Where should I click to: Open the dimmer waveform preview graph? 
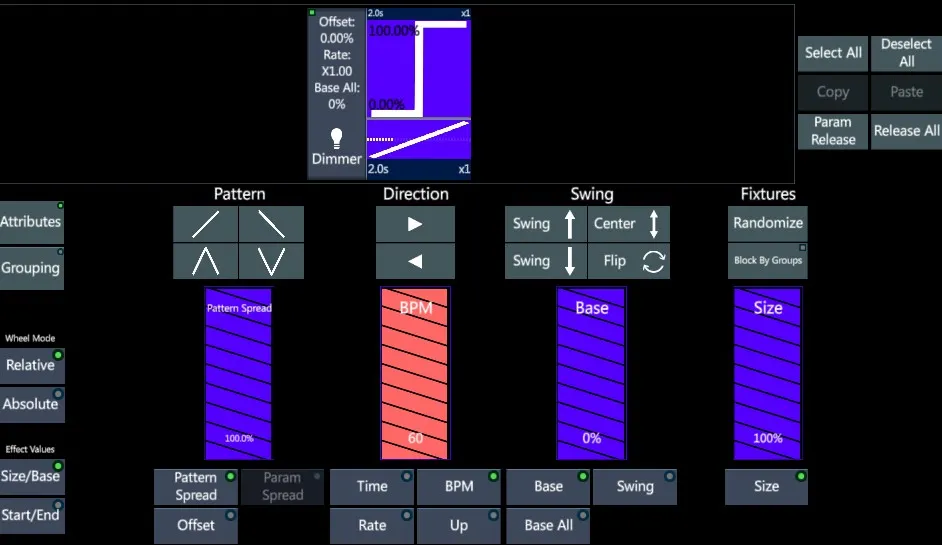tap(419, 68)
